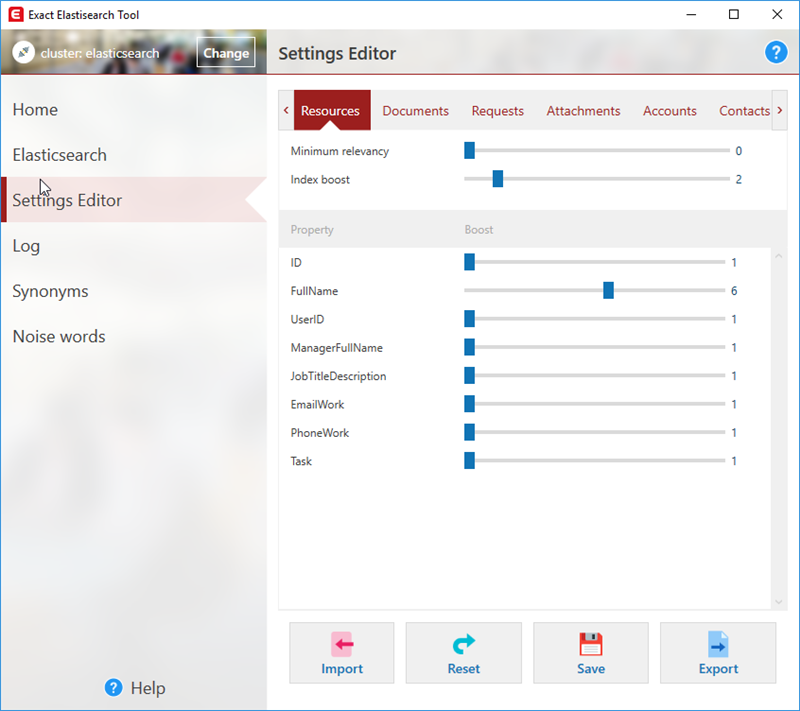The image size is (800, 711).
Task: Click the Index boost slider handle
Action: [x=498, y=179]
